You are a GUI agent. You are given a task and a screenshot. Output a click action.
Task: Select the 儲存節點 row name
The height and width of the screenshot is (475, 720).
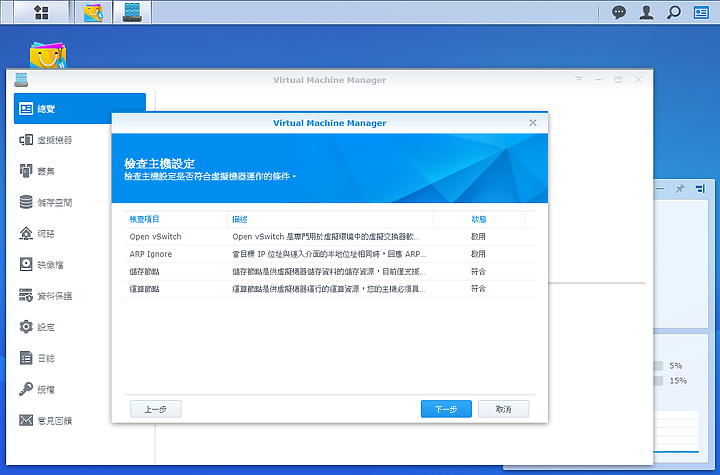[x=144, y=271]
